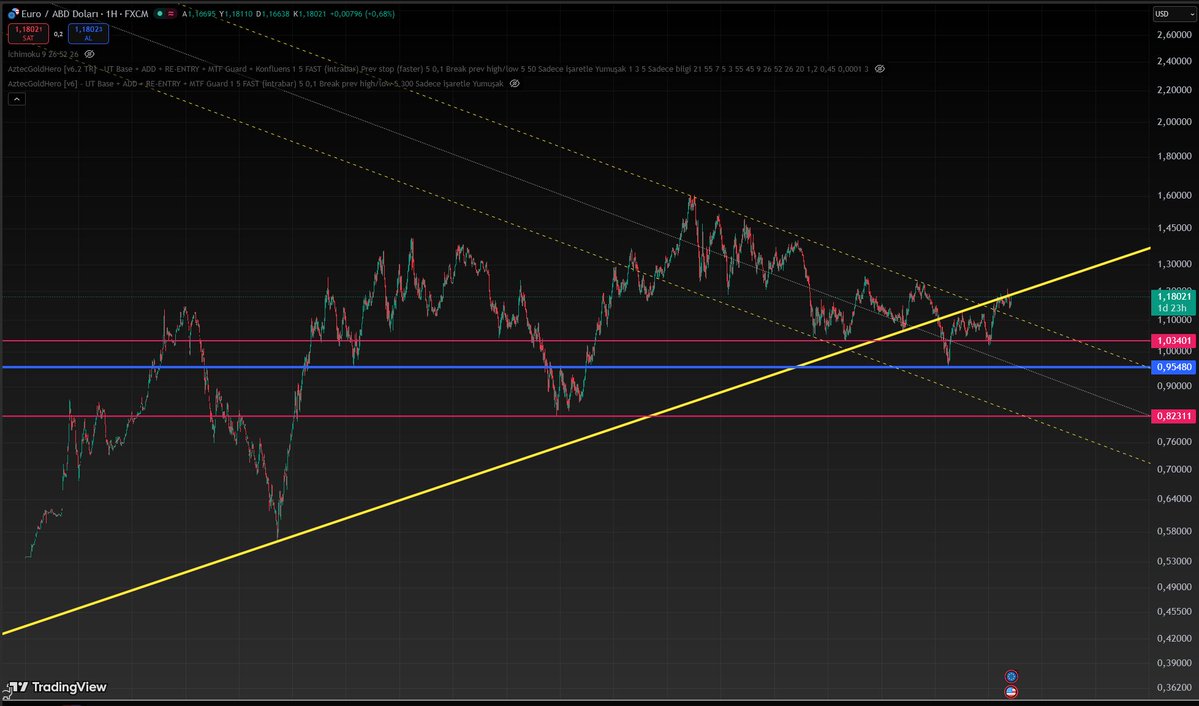Open symbol search via Euro / ABD Doları title
1199x706 pixels.
pos(60,14)
